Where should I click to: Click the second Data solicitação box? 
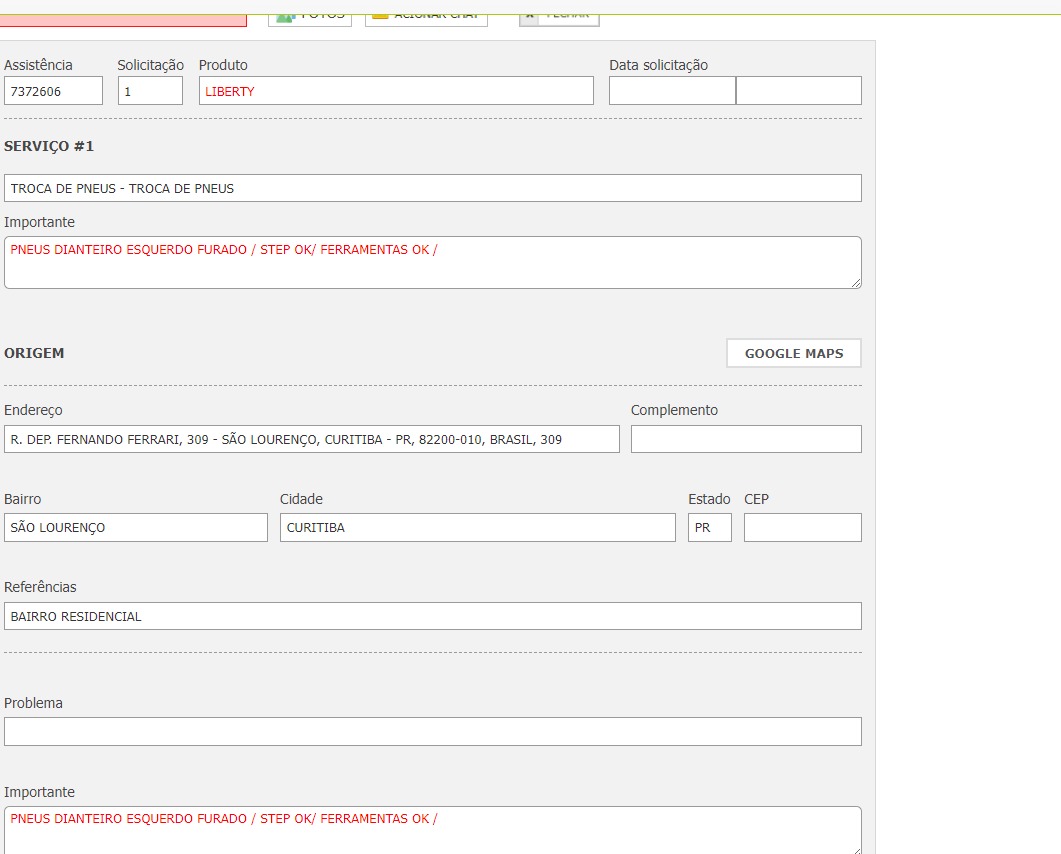click(x=798, y=91)
